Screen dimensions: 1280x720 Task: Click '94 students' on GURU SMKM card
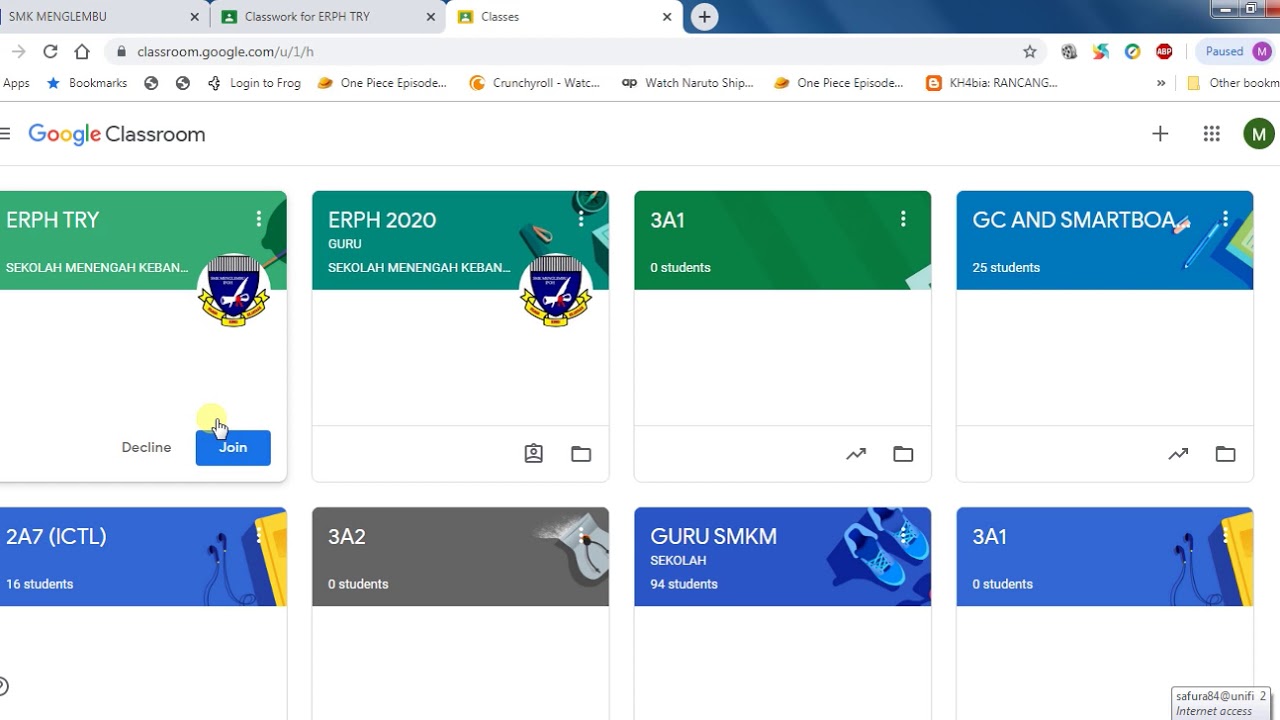(684, 584)
